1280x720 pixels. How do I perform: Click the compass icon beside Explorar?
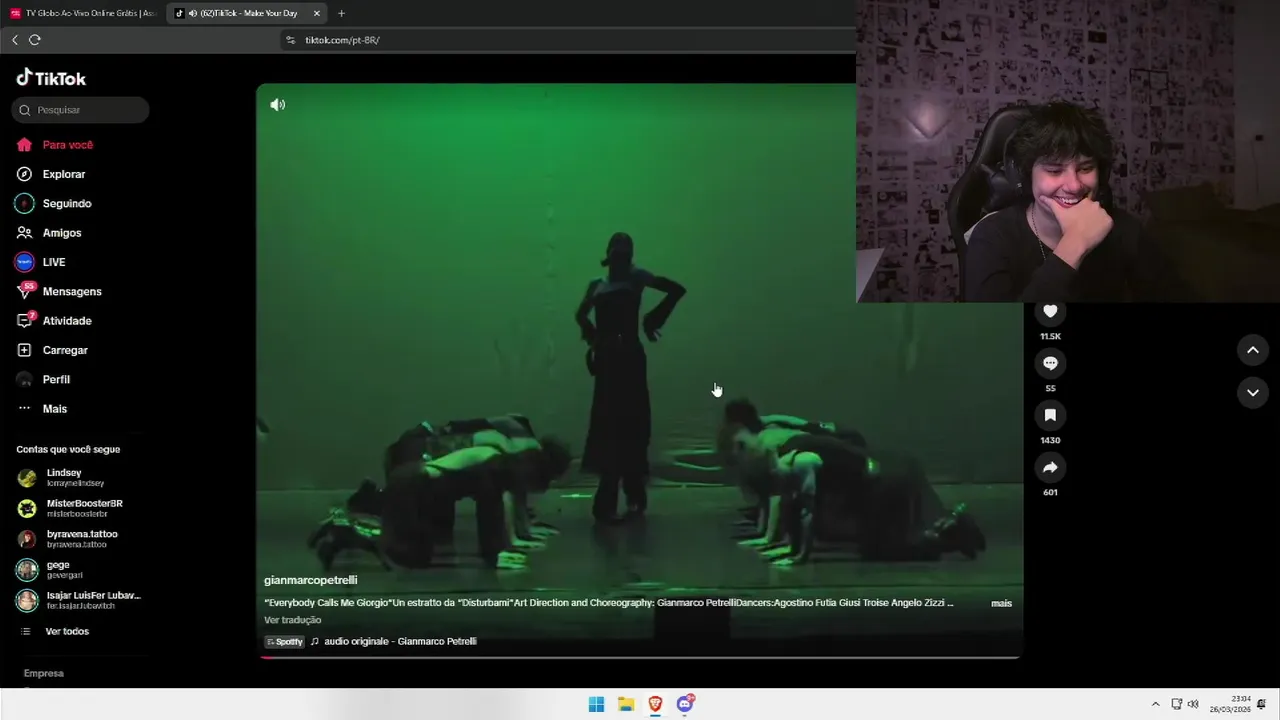click(x=24, y=174)
